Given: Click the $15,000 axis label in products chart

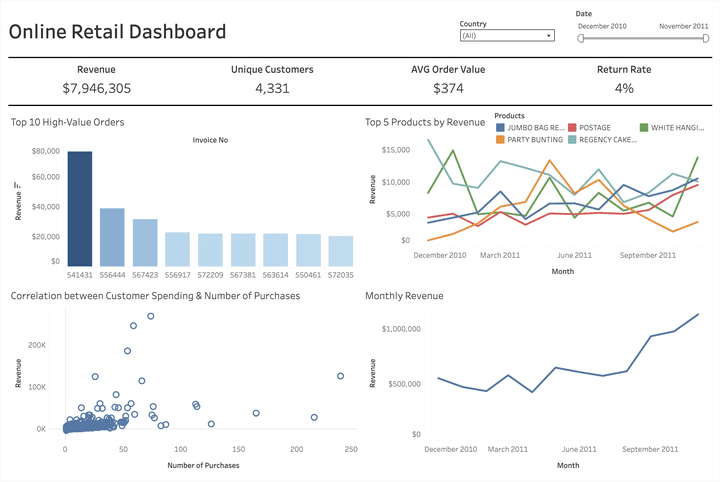Looking at the screenshot, I should [x=396, y=150].
